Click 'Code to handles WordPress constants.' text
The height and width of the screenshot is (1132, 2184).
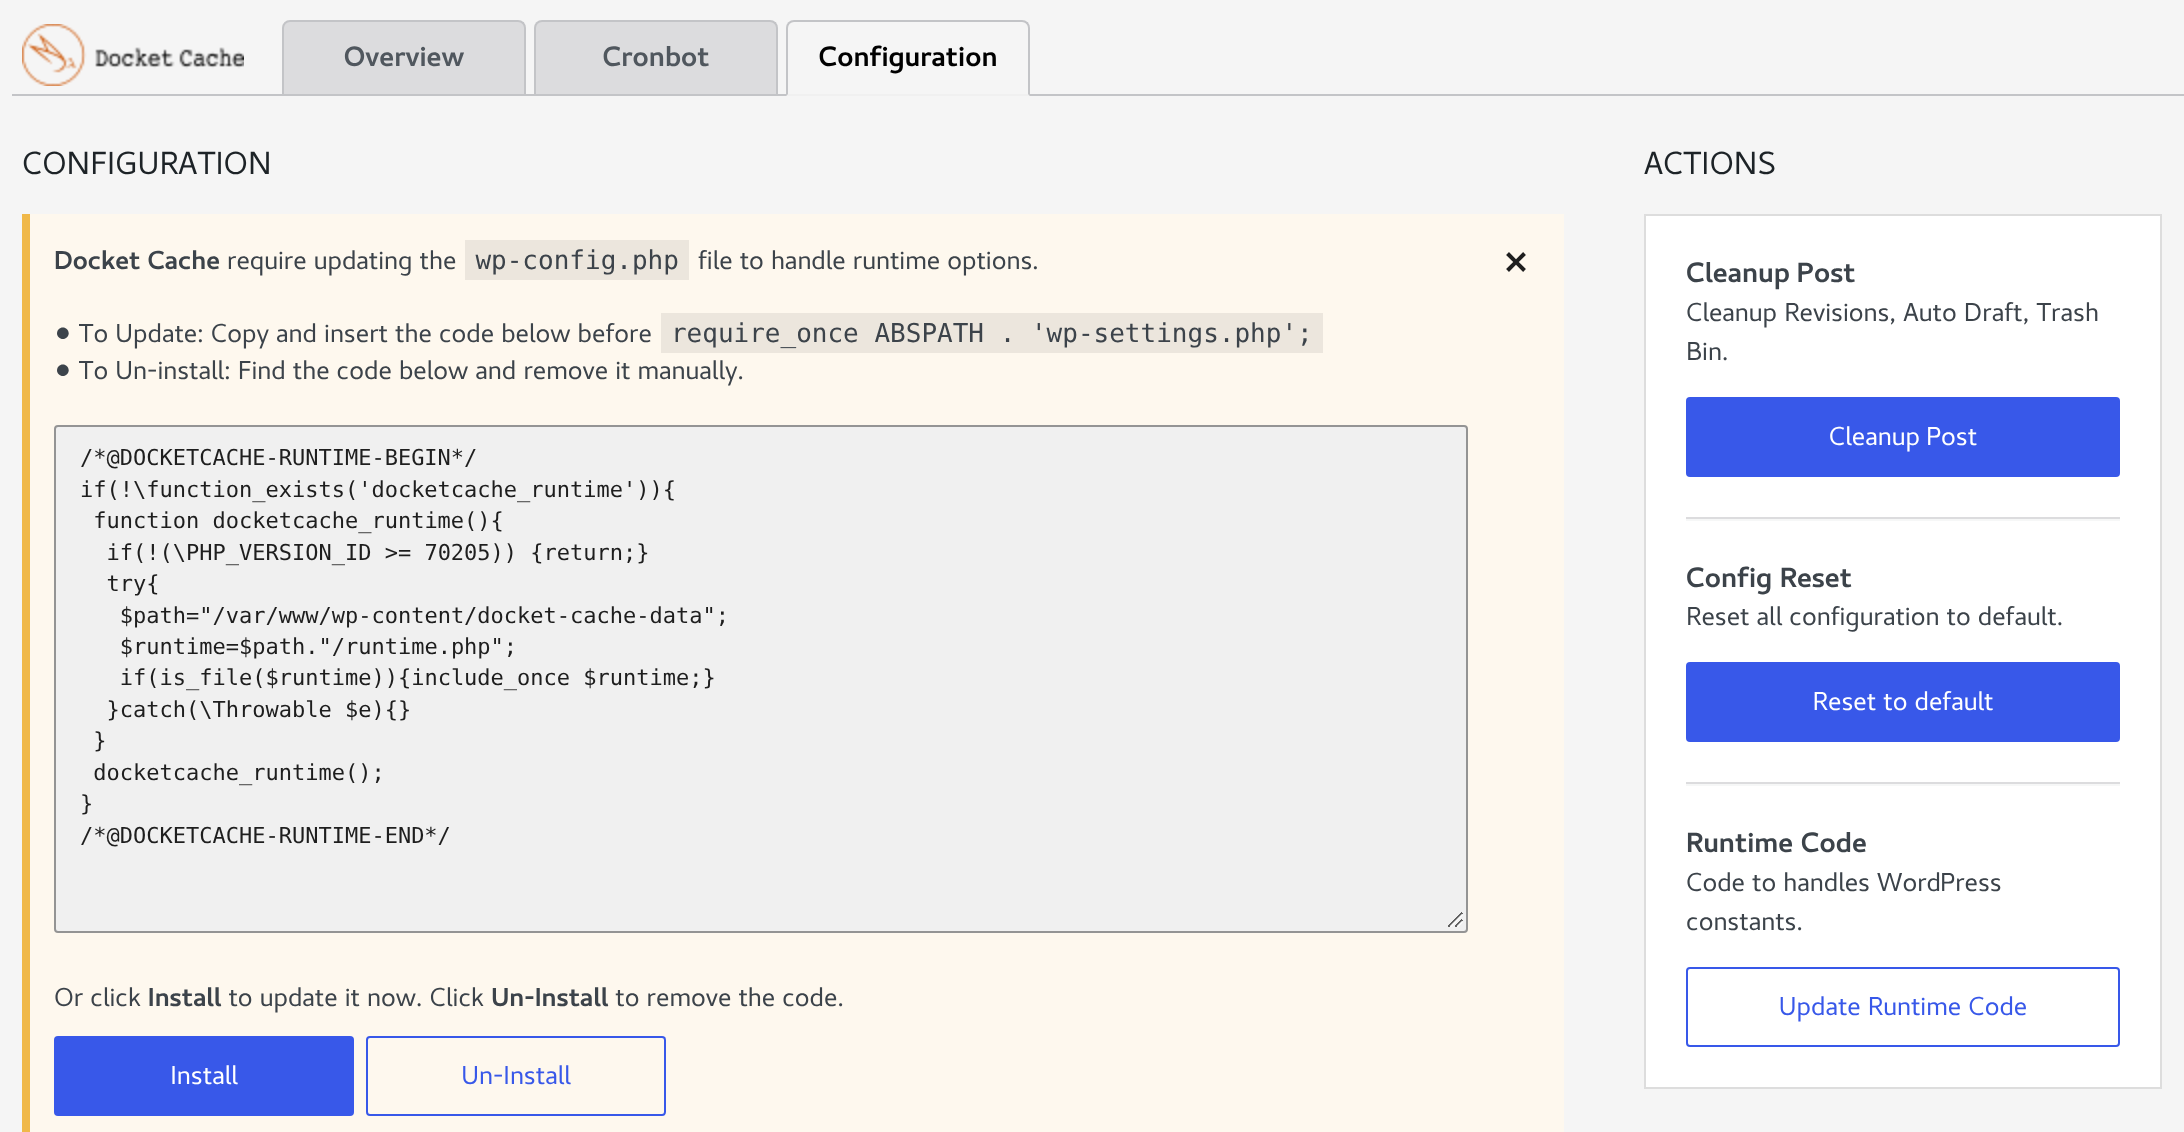[1843, 902]
